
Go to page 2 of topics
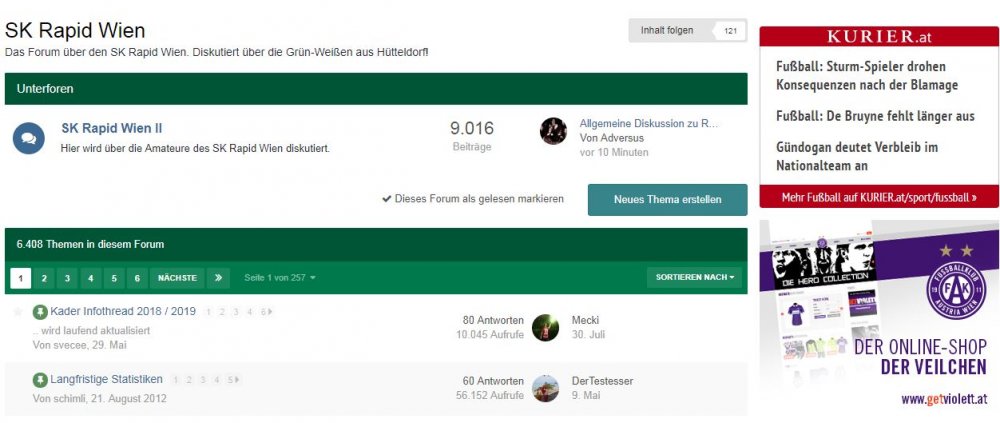point(44,278)
